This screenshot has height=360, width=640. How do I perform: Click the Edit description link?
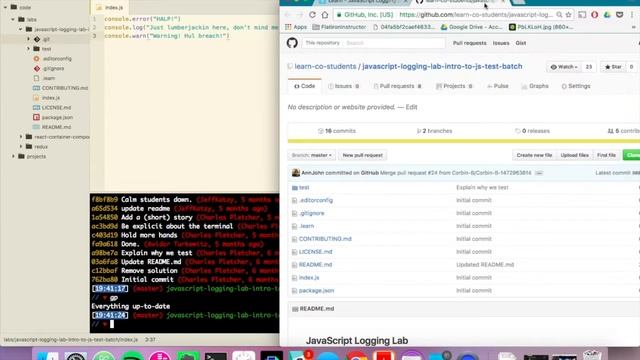(411, 107)
